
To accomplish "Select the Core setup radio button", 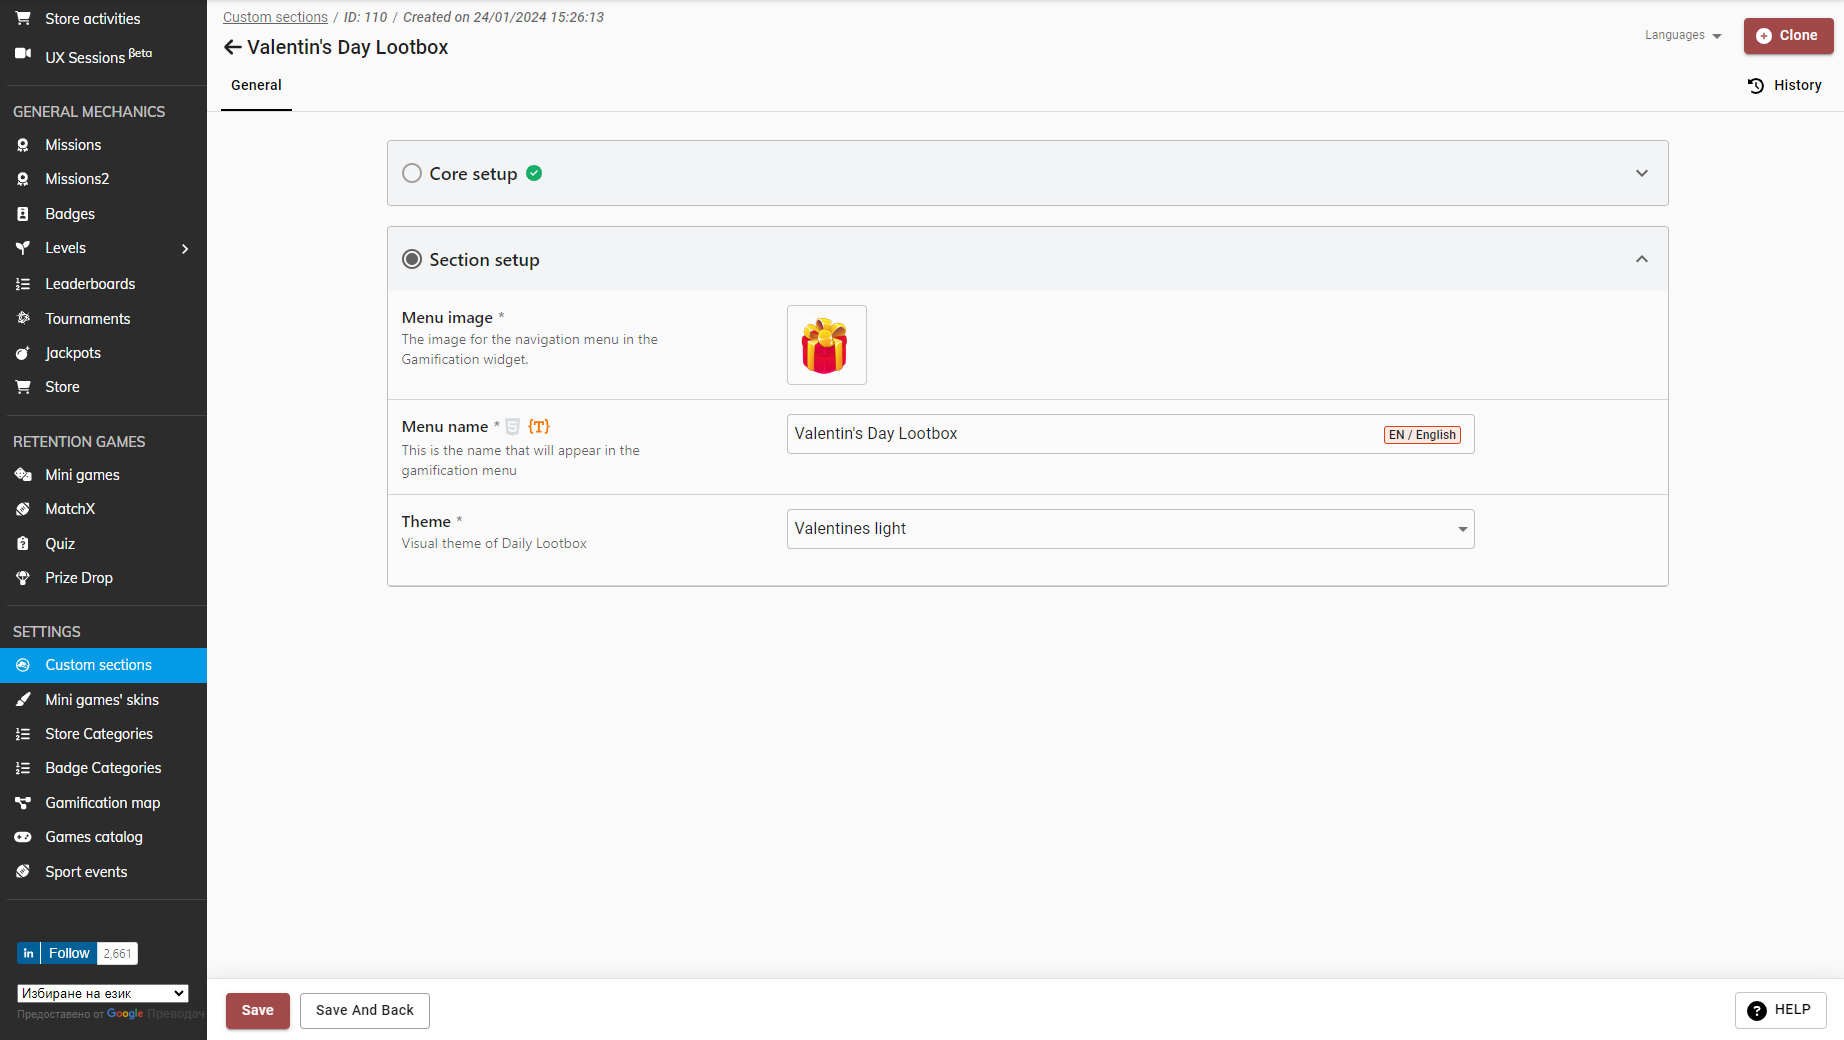I will coord(412,173).
